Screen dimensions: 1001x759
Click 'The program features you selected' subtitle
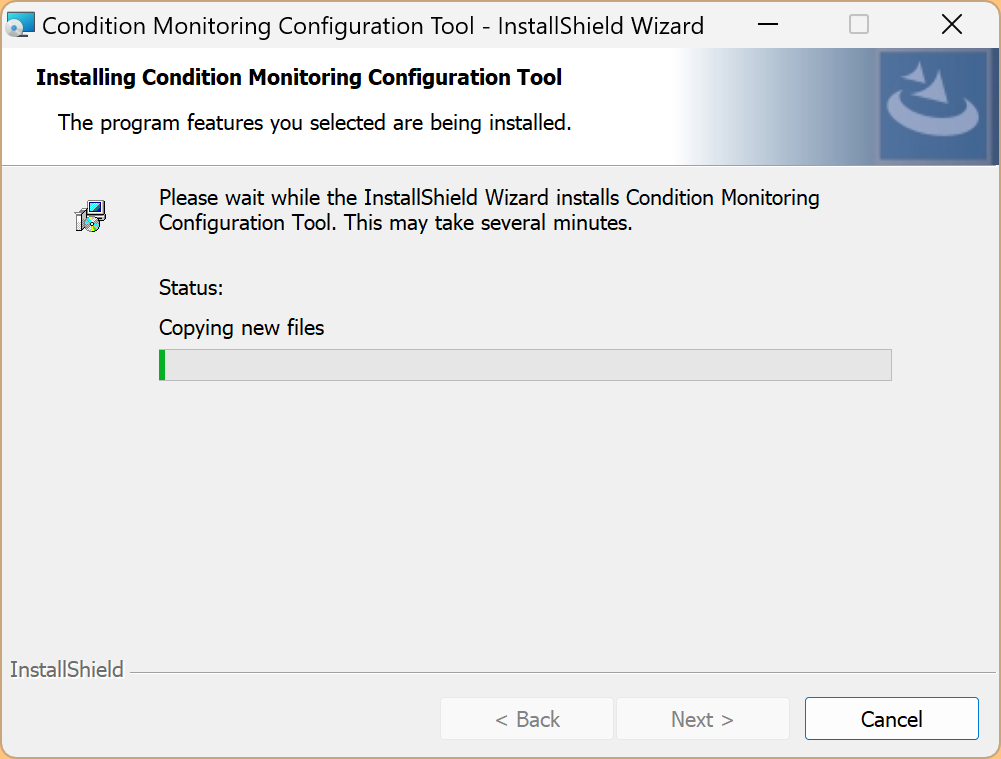pos(314,123)
